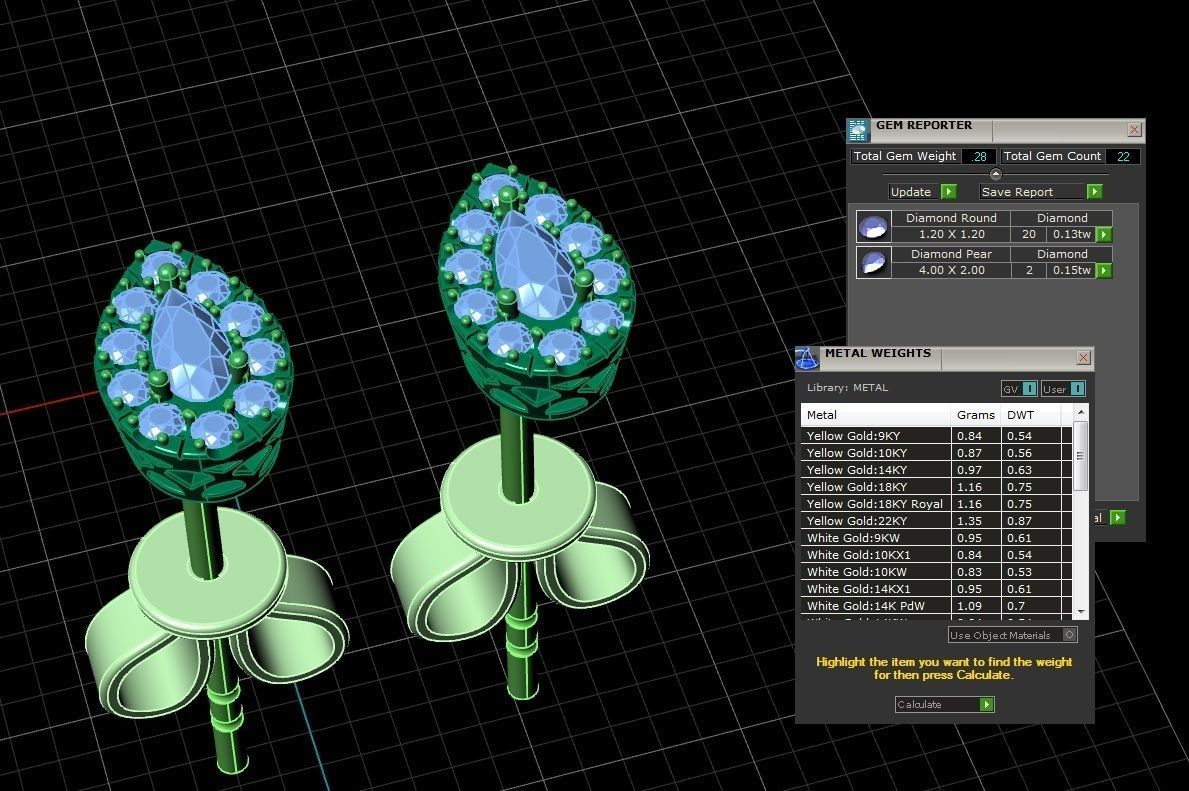Click the green arrow next to Save Report

(x=1094, y=192)
